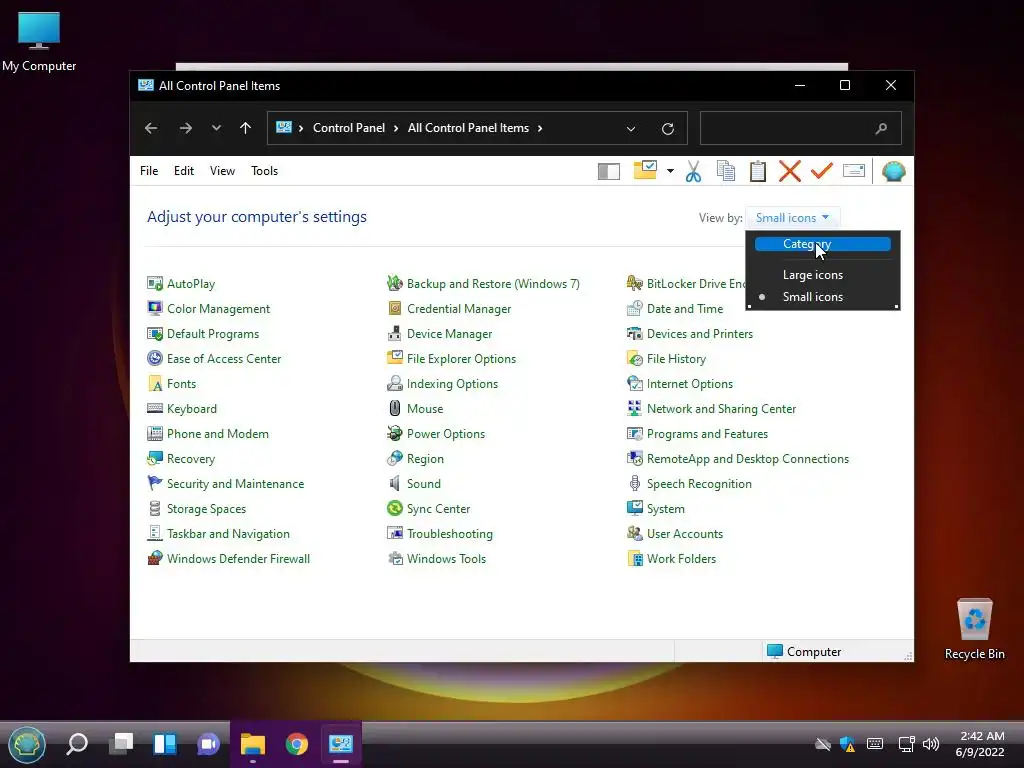Viewport: 1024px width, 768px height.
Task: Open the Device Manager icon
Action: tap(394, 334)
